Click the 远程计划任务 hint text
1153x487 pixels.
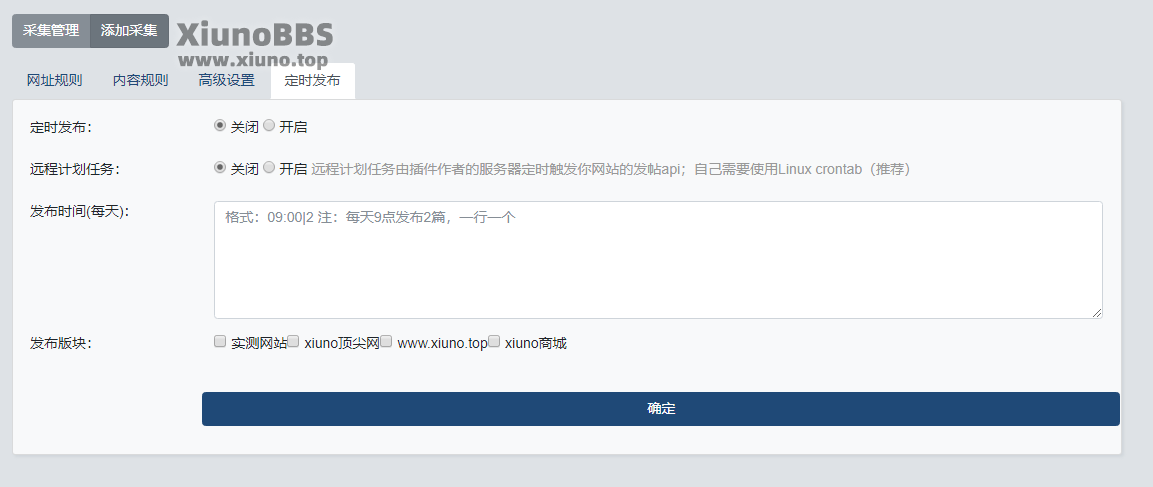tap(611, 169)
